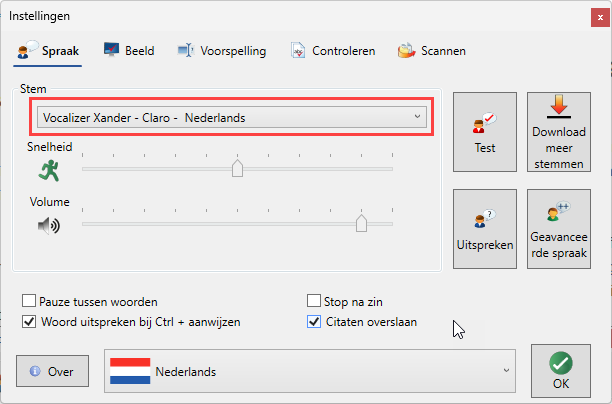This screenshot has height=404, width=612.
Task: Switch to the Beeld tab
Action: [x=129, y=51]
